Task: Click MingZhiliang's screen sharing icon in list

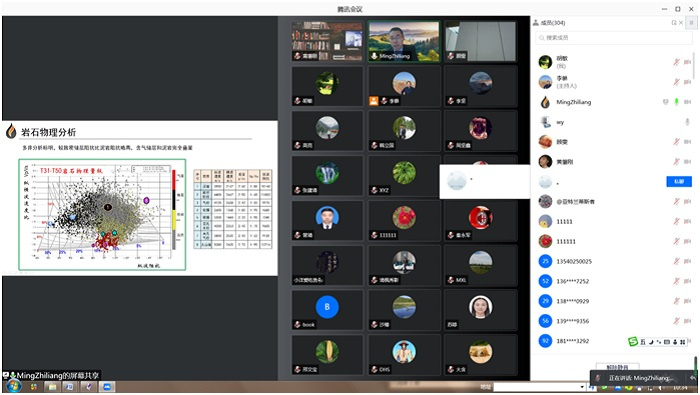Action: pos(666,102)
